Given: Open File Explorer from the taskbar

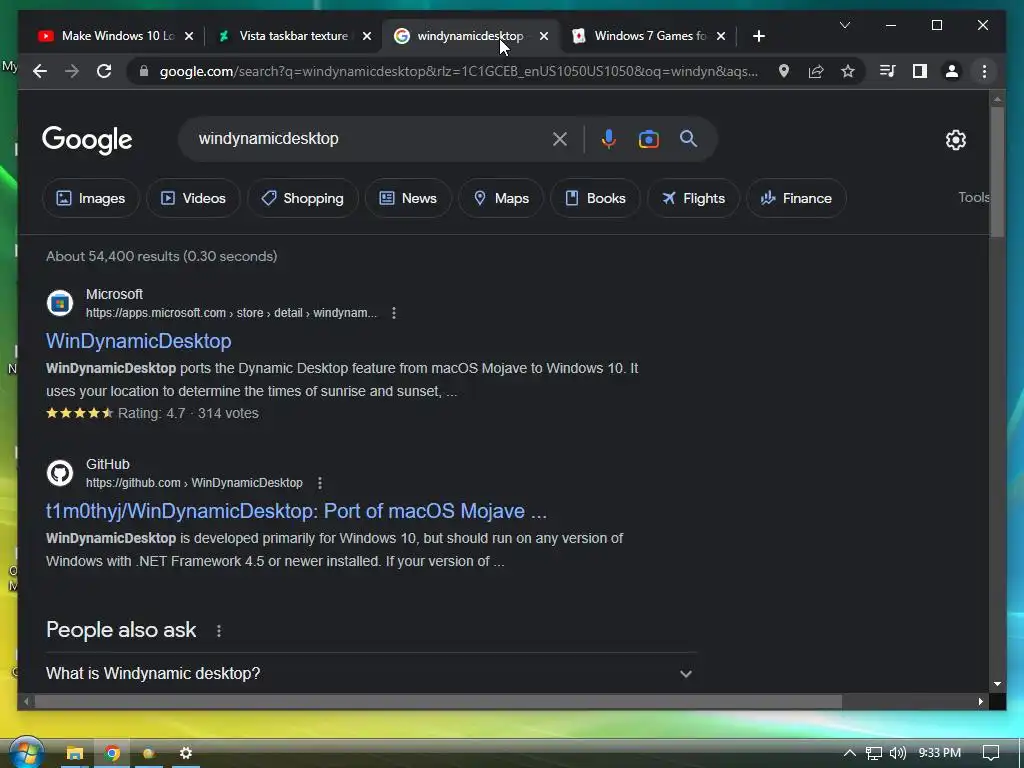Looking at the screenshot, I should pos(74,753).
